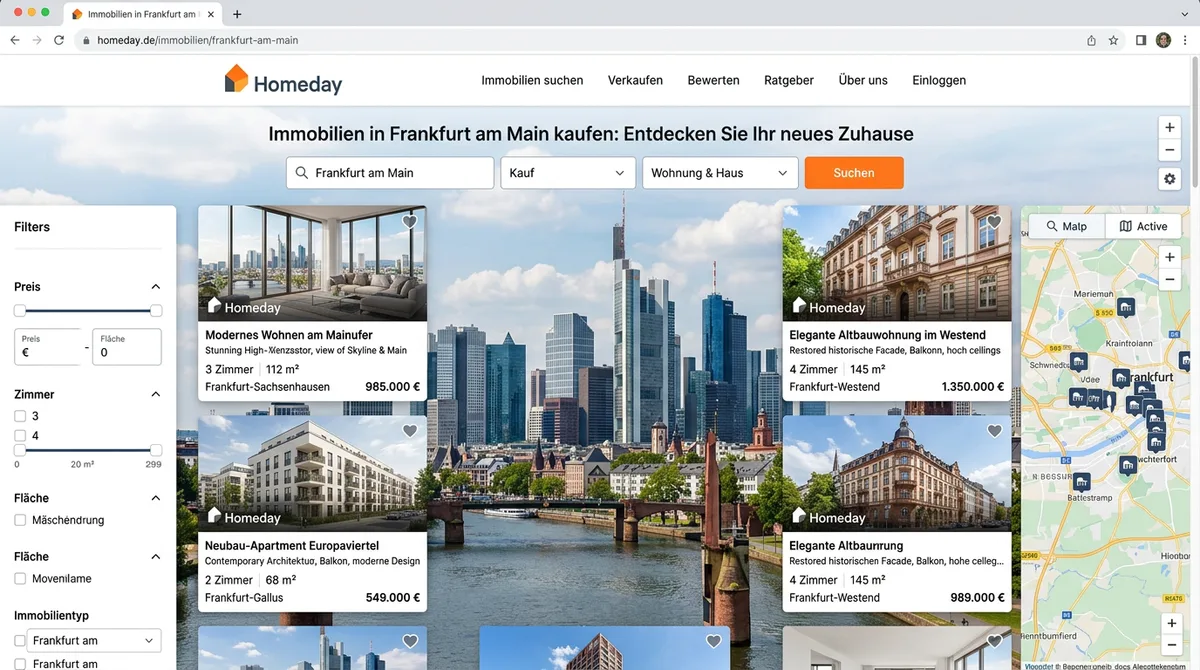The image size is (1200, 670).
Task: Click the right Zimmer range slider handle
Action: [x=156, y=451]
